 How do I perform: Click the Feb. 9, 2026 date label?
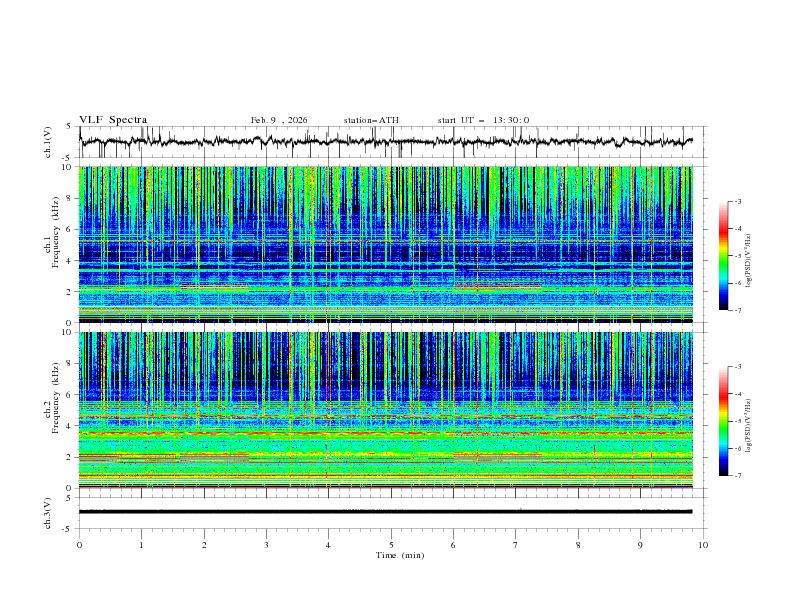pyautogui.click(x=279, y=120)
